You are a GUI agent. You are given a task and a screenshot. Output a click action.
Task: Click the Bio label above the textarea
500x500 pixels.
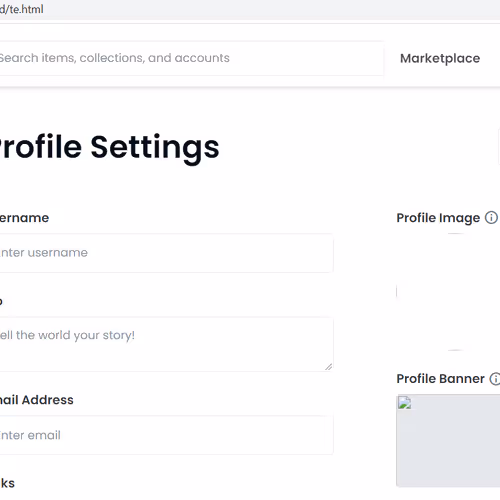click(1, 301)
